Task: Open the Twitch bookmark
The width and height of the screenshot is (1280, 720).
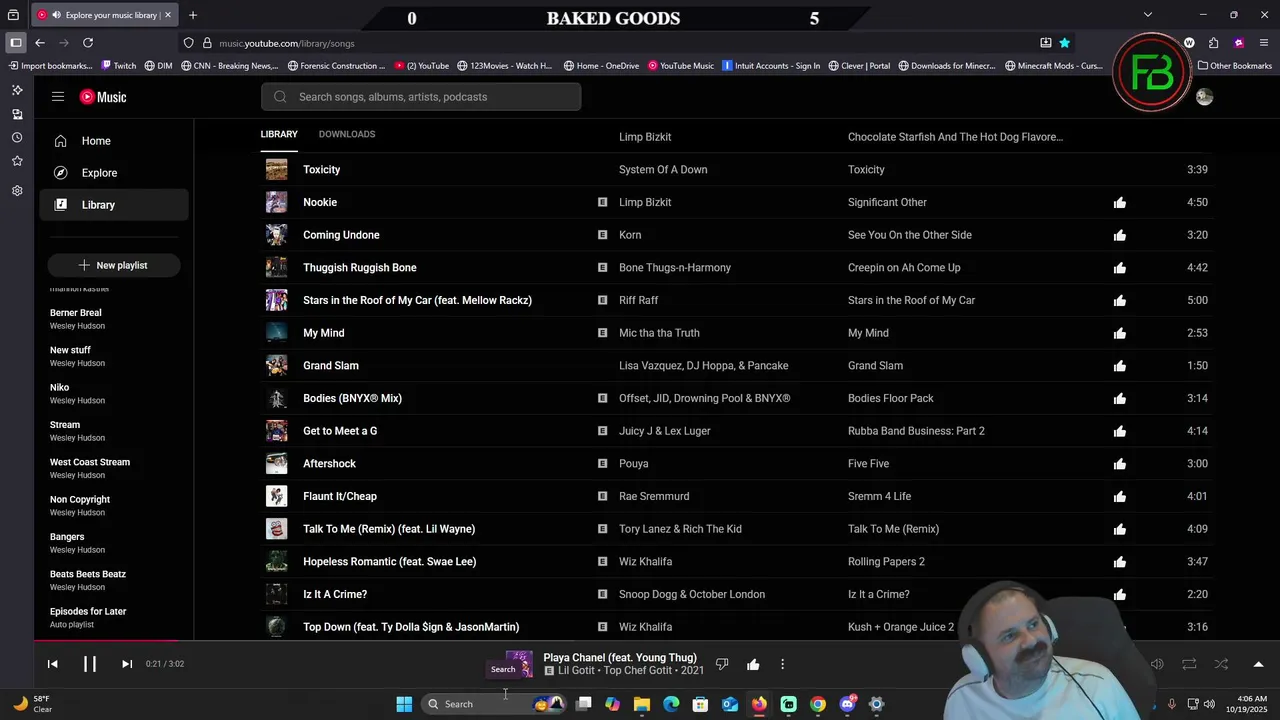Action: tap(119, 66)
